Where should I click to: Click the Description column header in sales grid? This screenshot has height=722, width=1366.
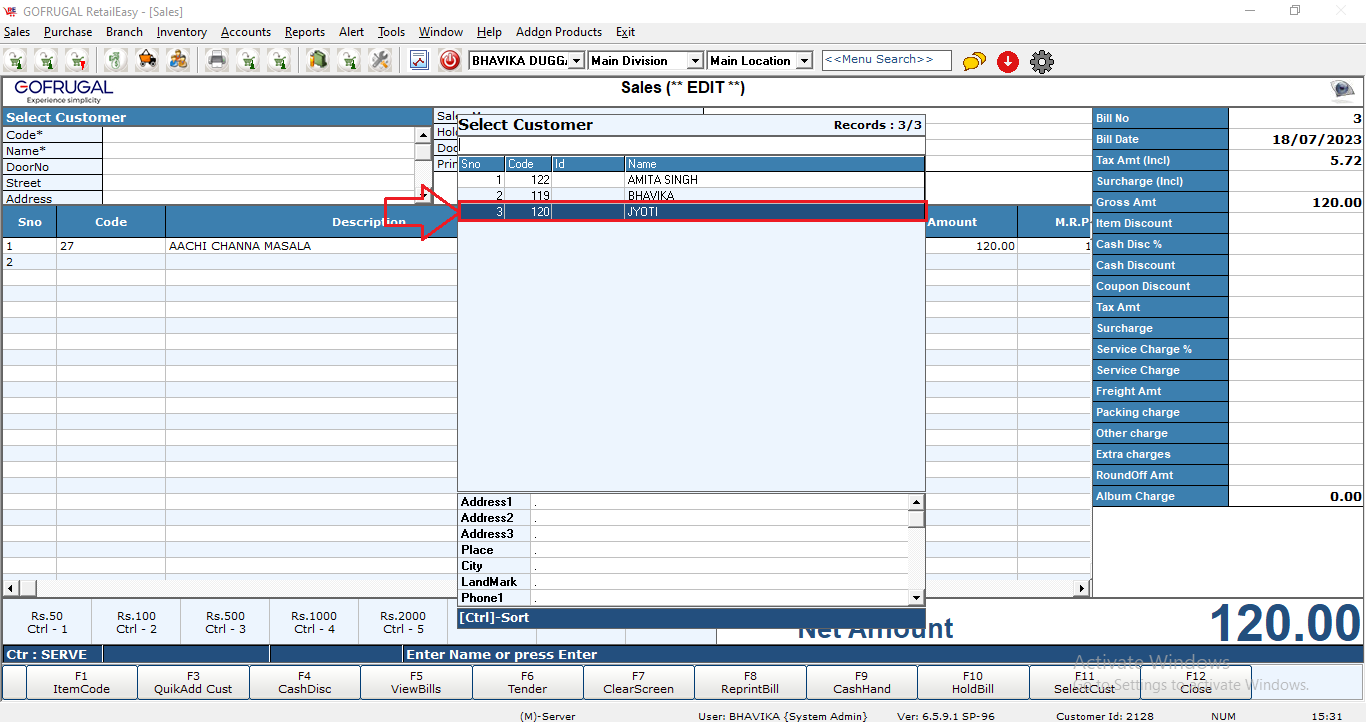coord(311,222)
